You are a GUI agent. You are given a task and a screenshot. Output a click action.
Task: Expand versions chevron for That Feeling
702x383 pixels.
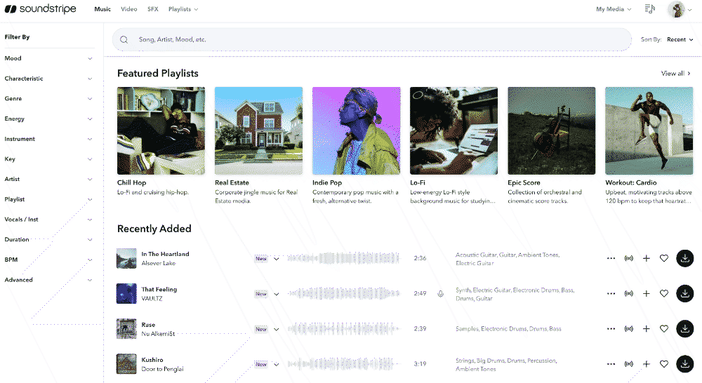pos(276,294)
